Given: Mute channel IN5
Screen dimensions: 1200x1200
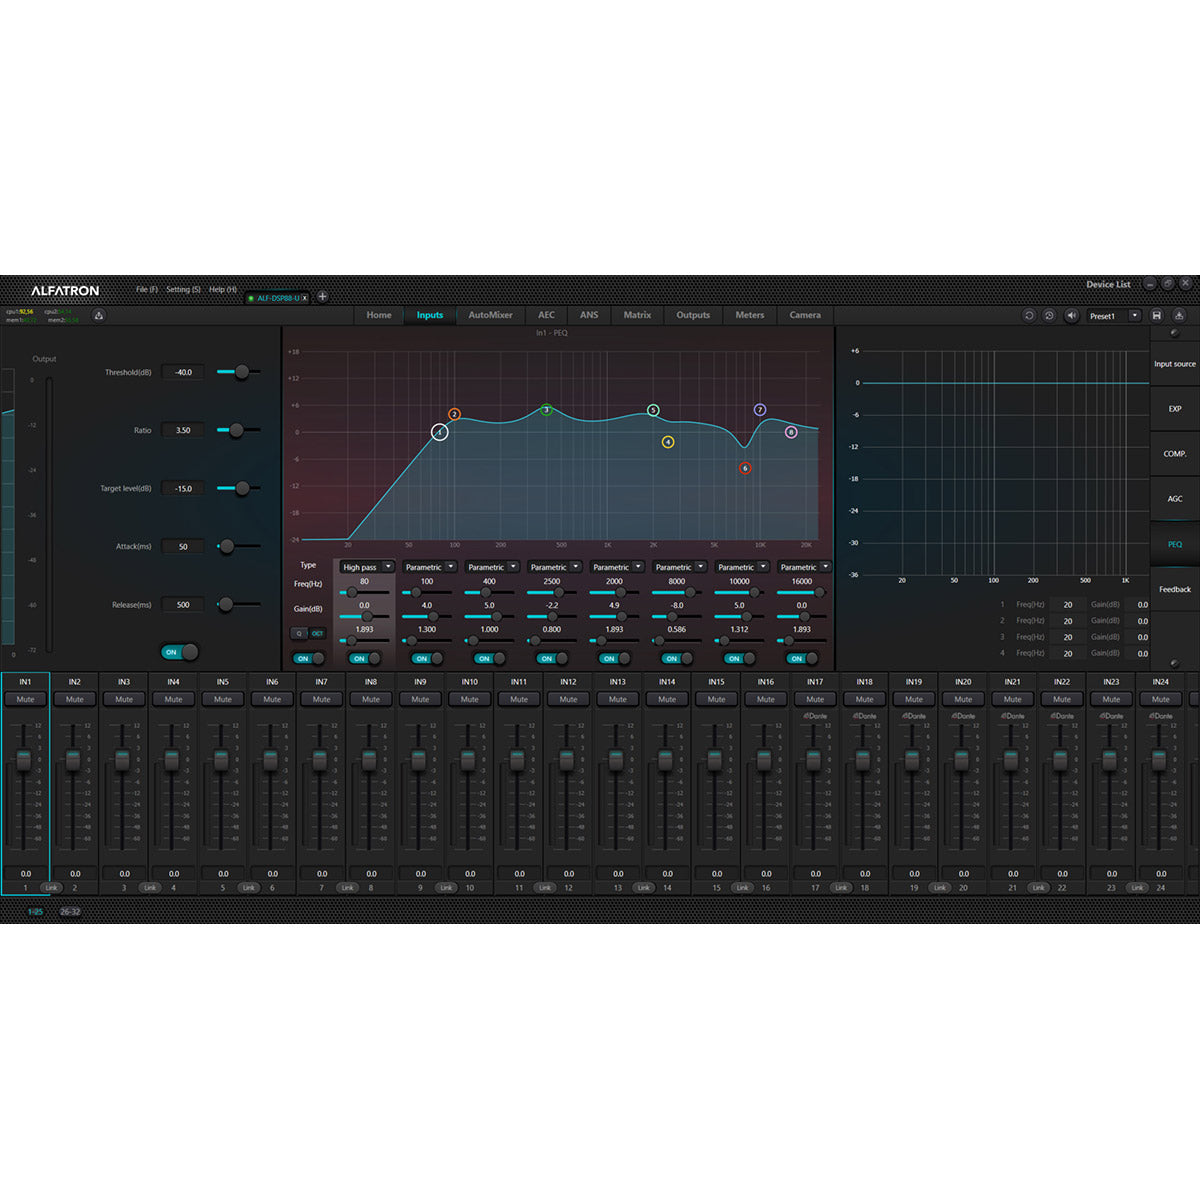Looking at the screenshot, I should pyautogui.click(x=222, y=699).
